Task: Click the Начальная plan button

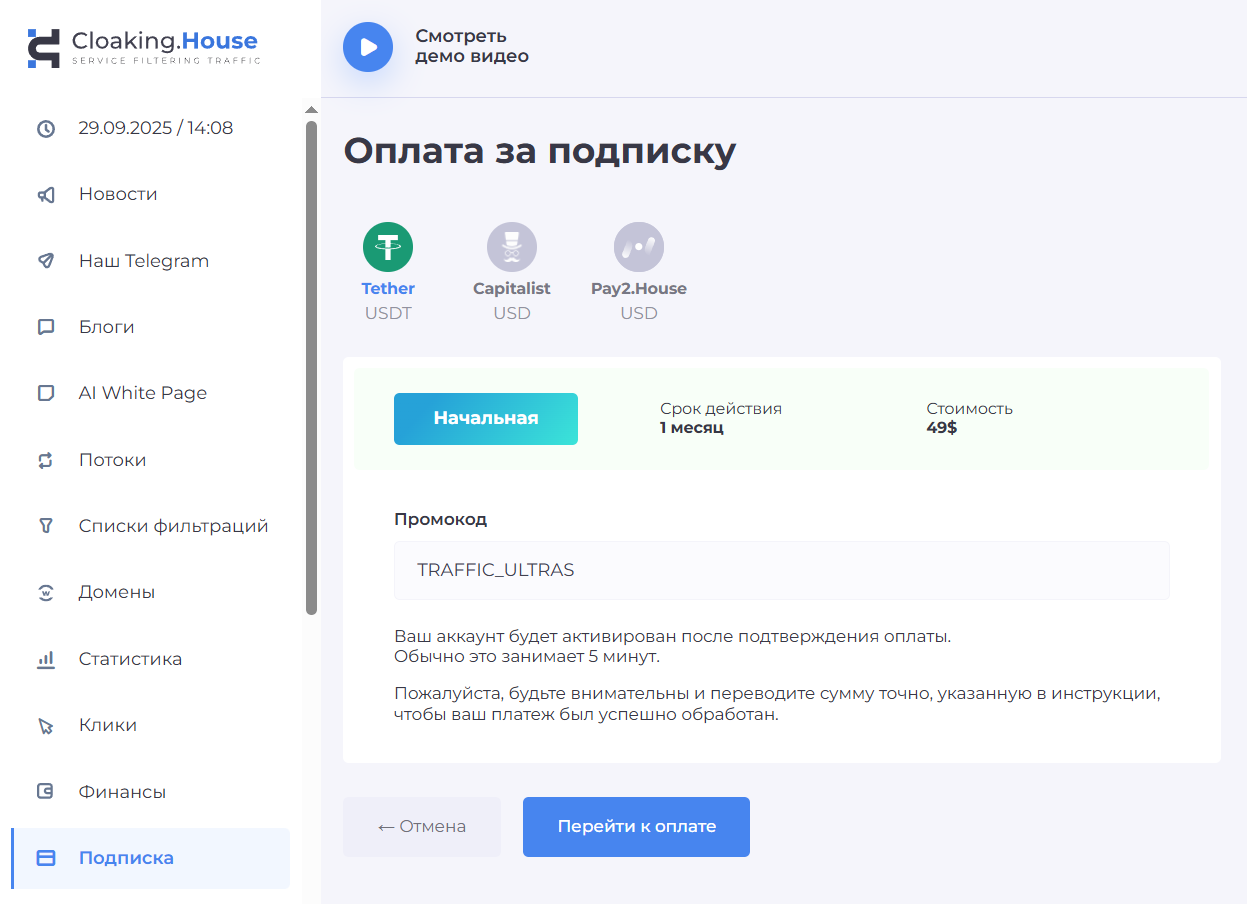Action: pos(485,419)
